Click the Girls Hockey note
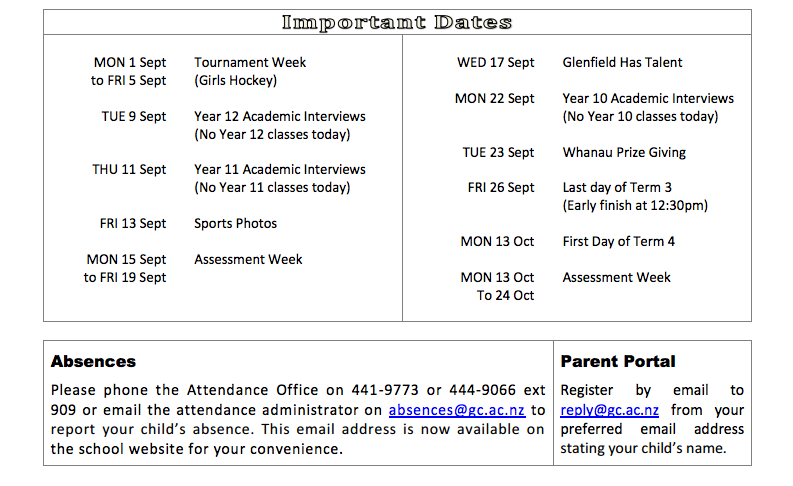Image resolution: width=793 pixels, height=486 pixels. pyautogui.click(x=236, y=81)
